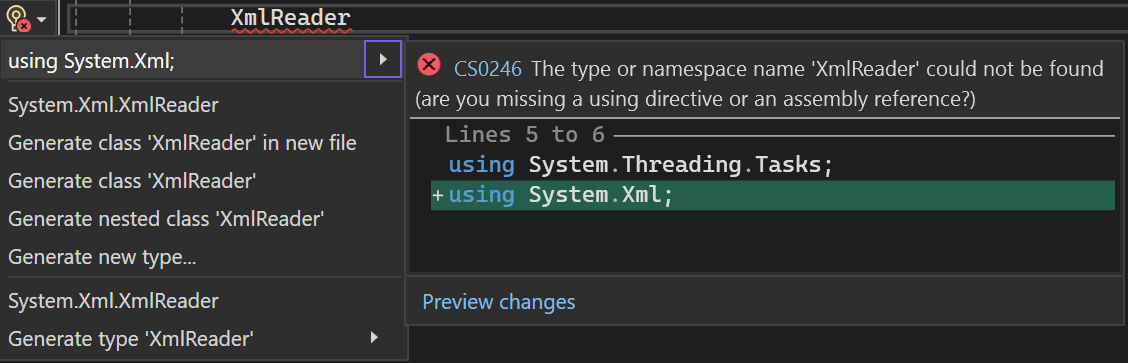Click 'using System.Threading.Tasks;' line in preview
Viewport: 1128px width, 363px height.
pyautogui.click(x=640, y=165)
